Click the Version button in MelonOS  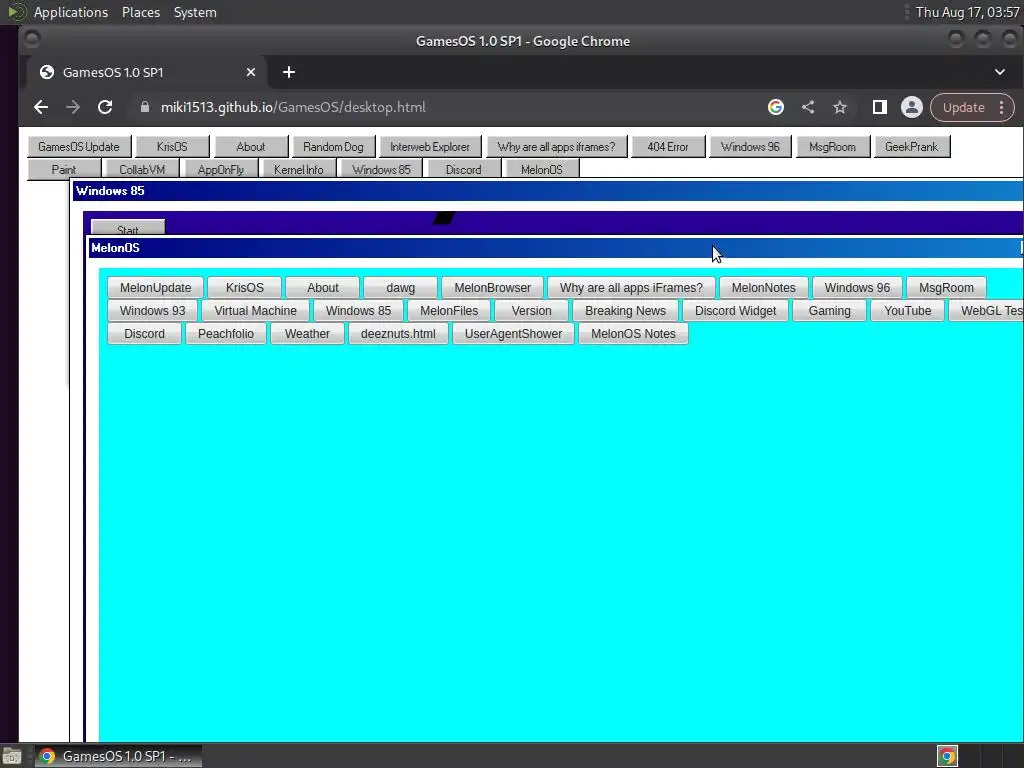532,310
